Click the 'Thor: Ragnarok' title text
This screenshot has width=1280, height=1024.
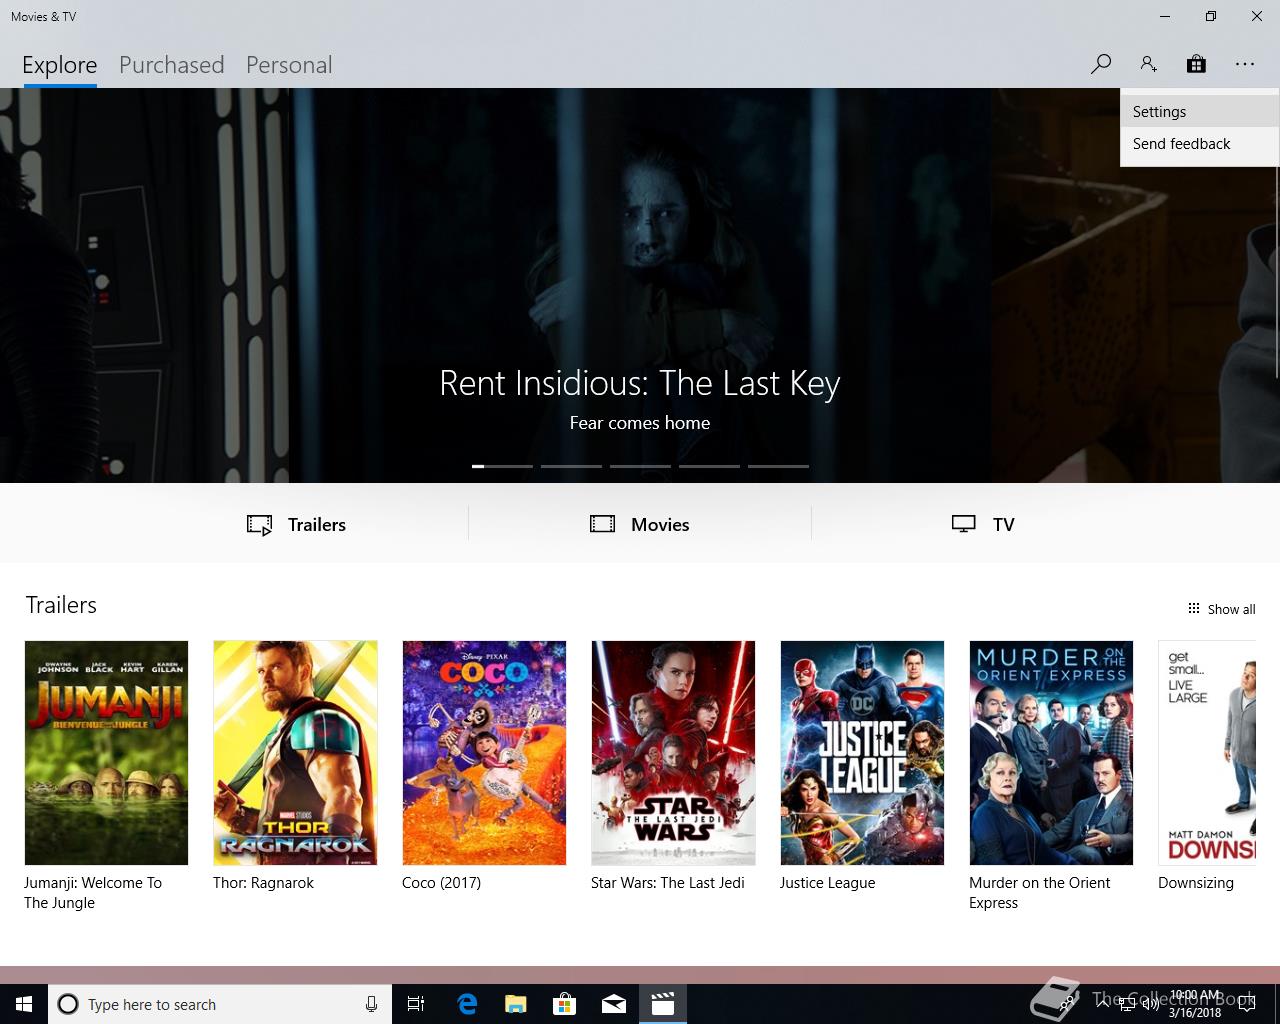(x=263, y=883)
